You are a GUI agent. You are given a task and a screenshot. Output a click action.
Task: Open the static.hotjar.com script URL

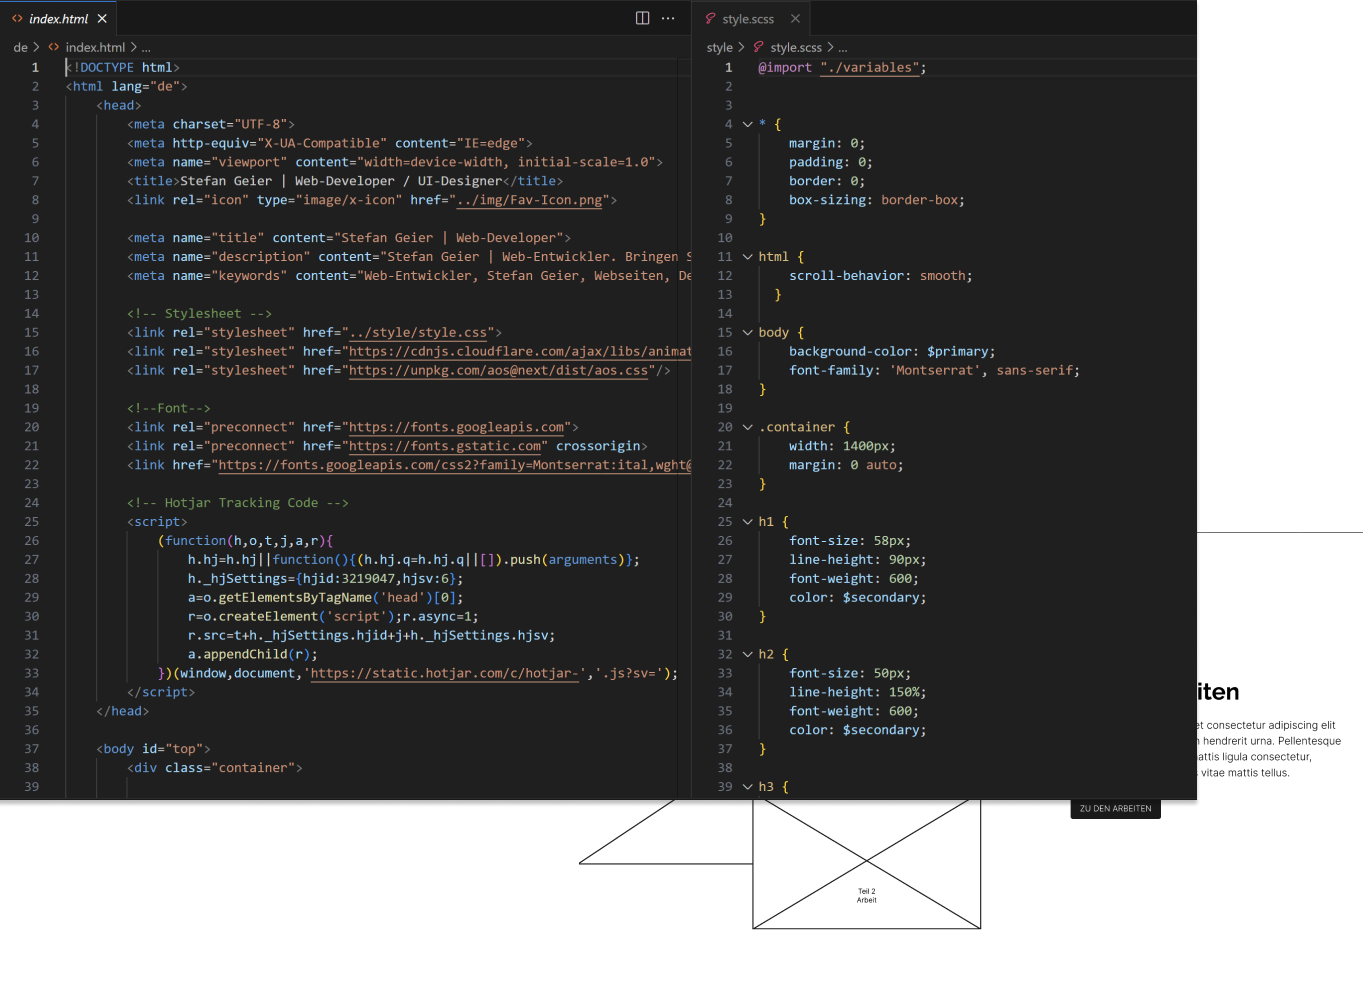(445, 673)
